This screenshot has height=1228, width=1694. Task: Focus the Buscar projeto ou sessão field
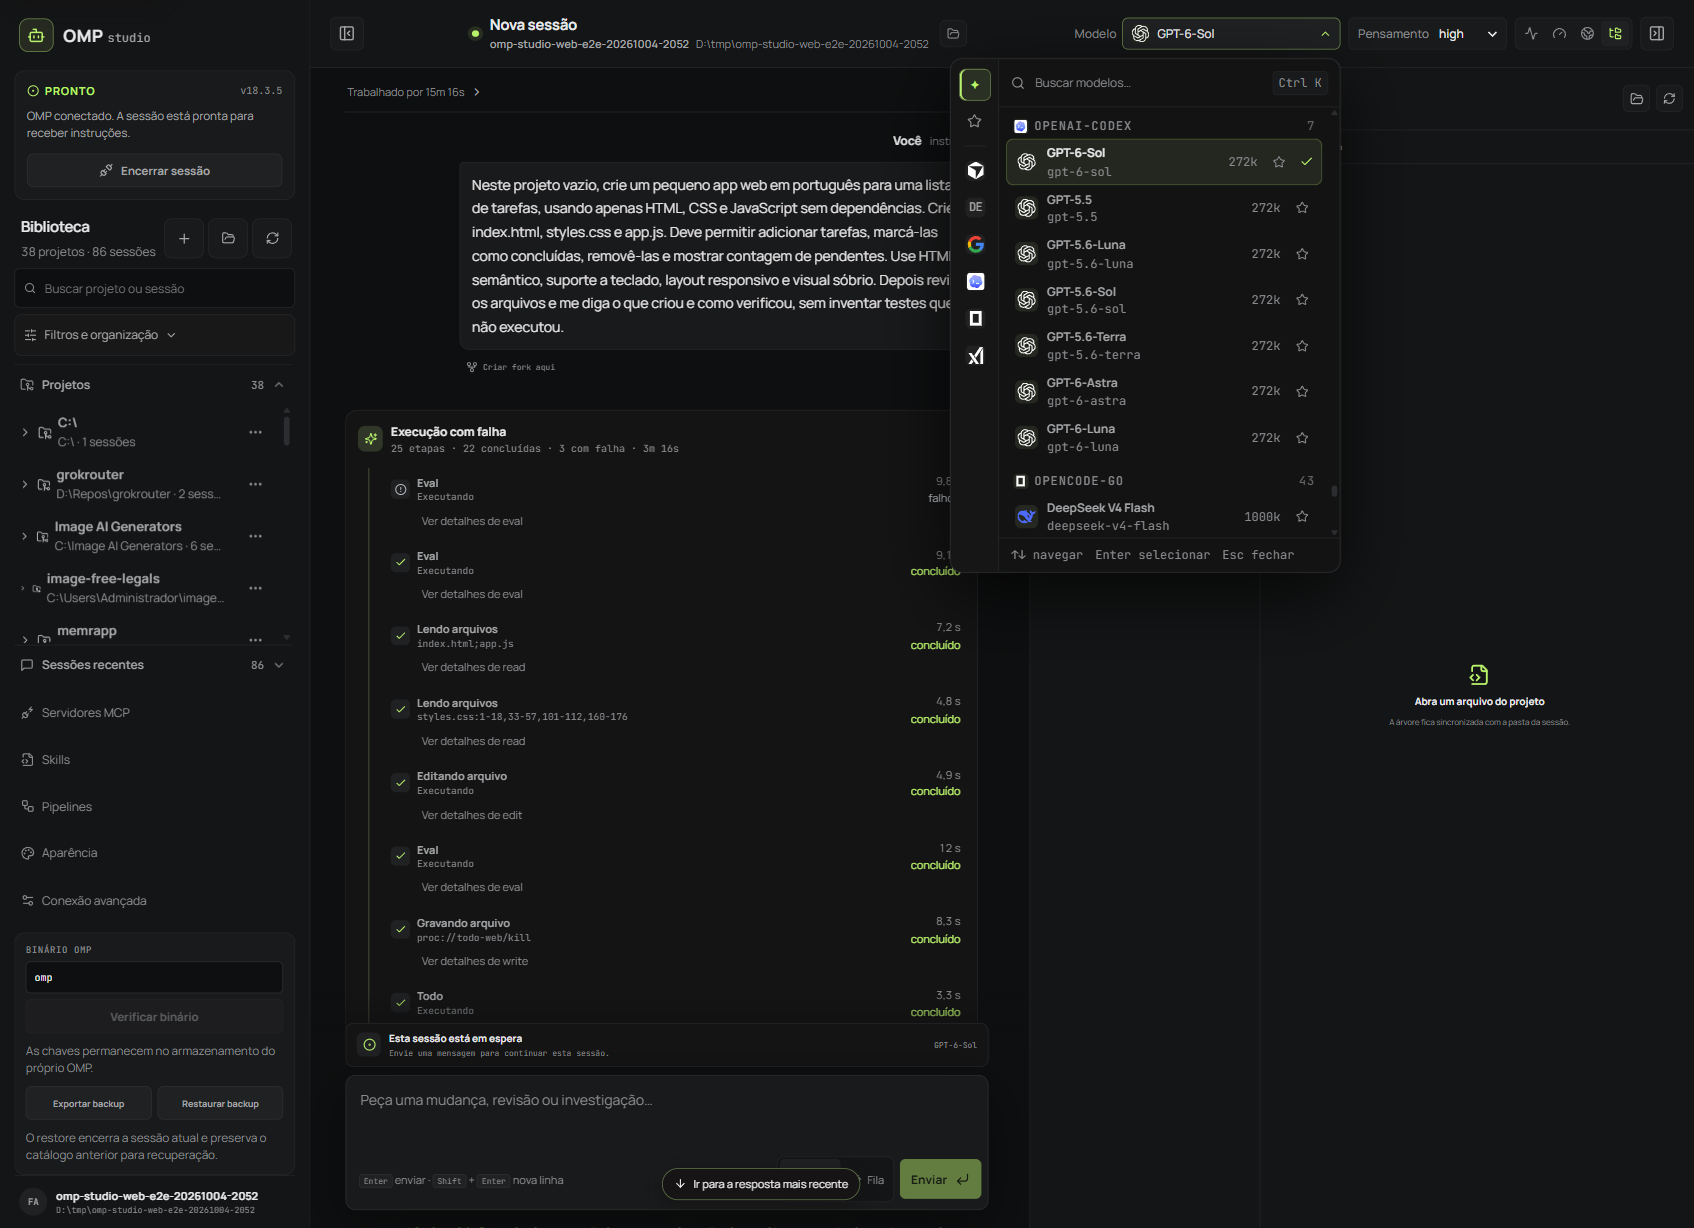point(154,289)
